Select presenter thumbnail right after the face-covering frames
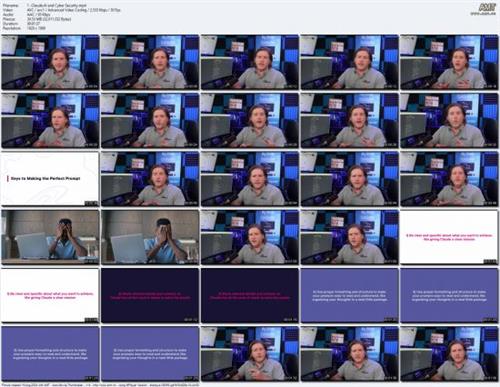 [x=250, y=237]
